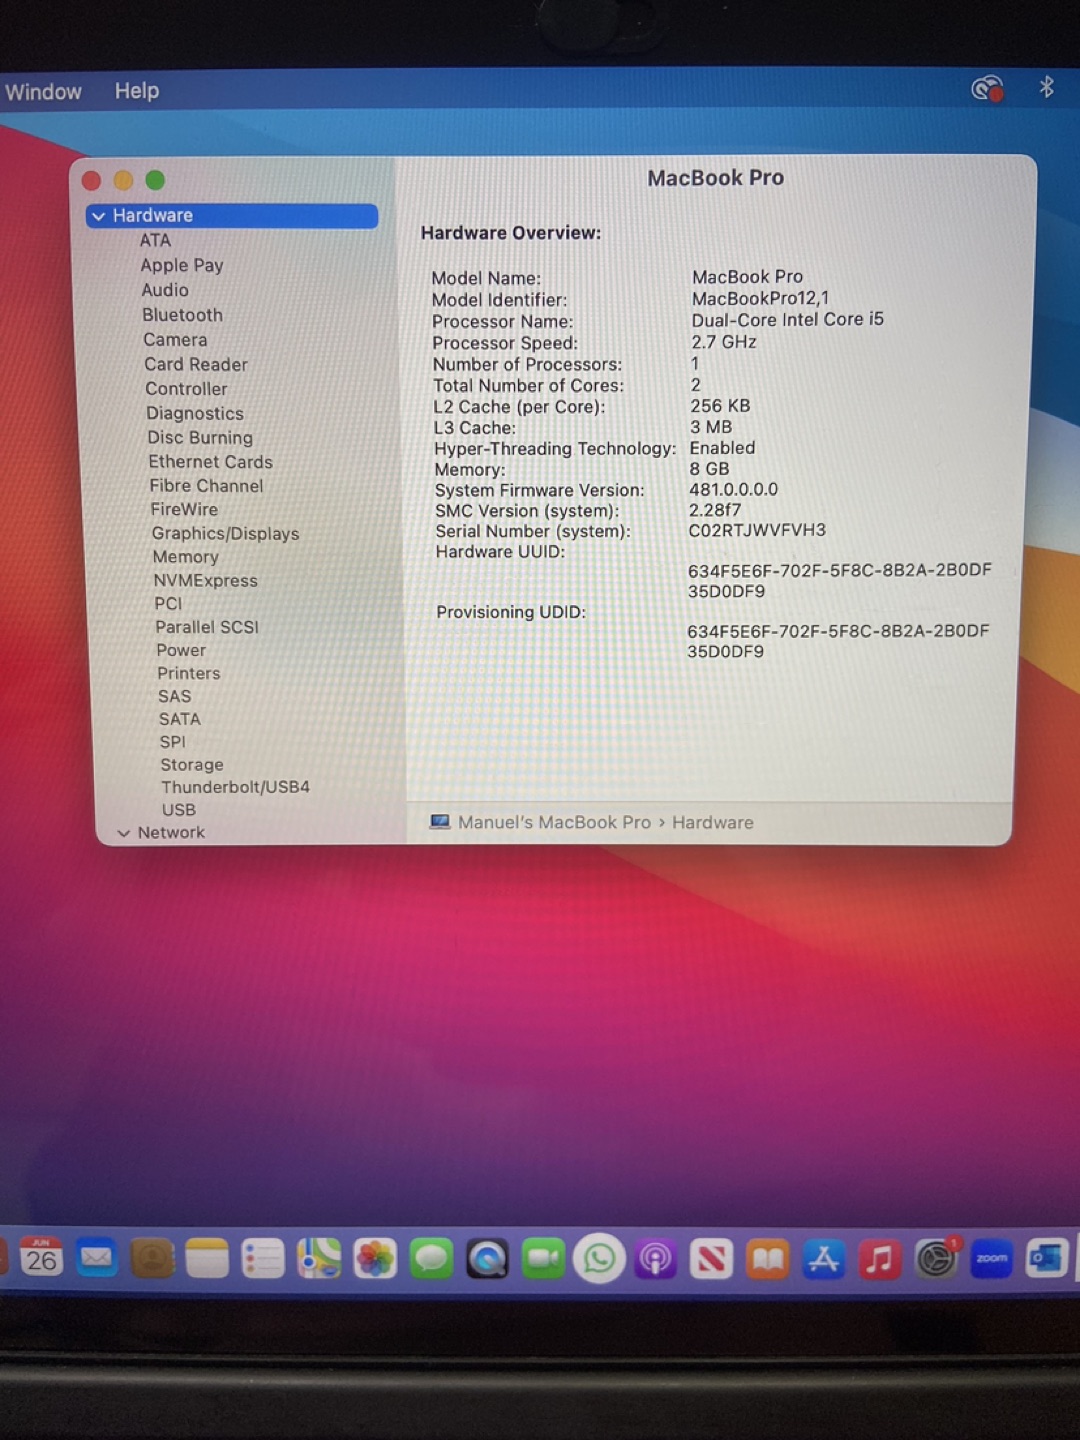Select Graphics/Displays in the sidebar

pos(226,533)
